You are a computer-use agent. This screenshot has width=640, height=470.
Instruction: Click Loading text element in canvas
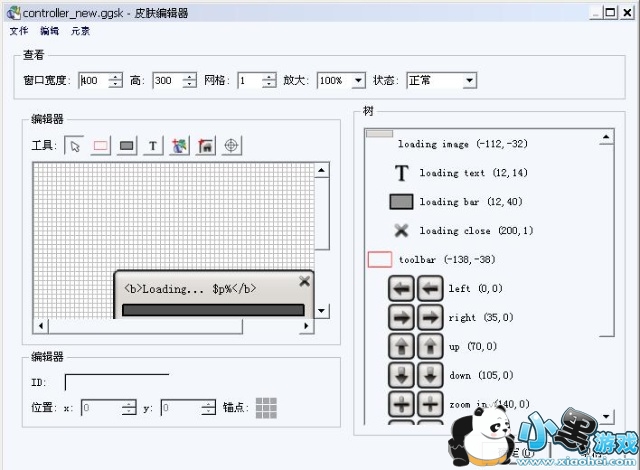190,288
